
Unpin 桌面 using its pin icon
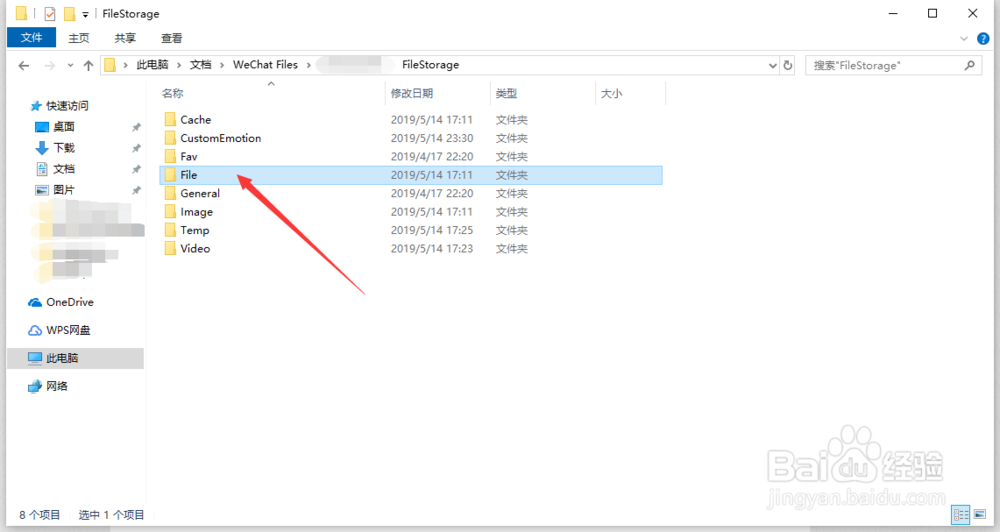136,128
